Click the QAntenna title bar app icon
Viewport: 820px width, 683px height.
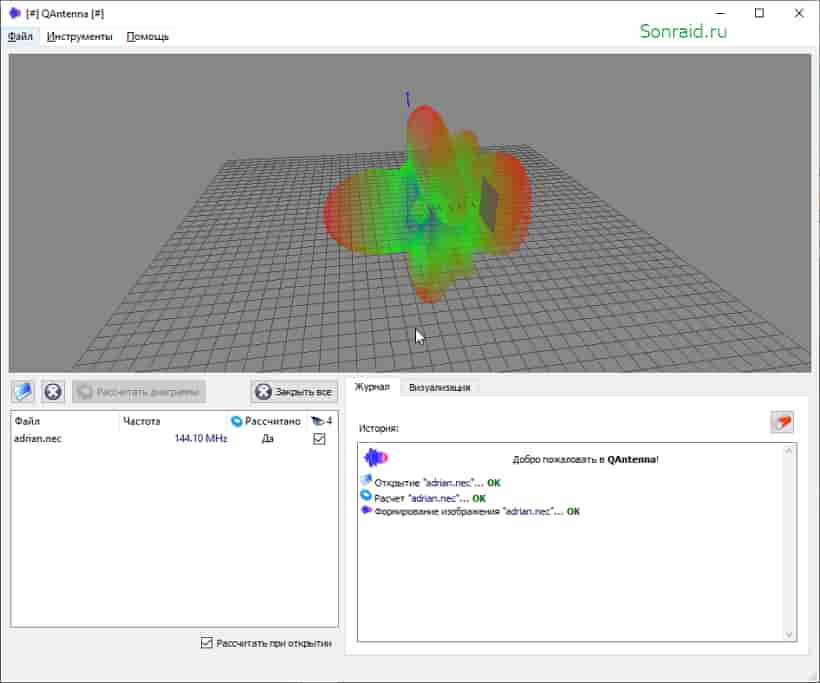coord(15,13)
